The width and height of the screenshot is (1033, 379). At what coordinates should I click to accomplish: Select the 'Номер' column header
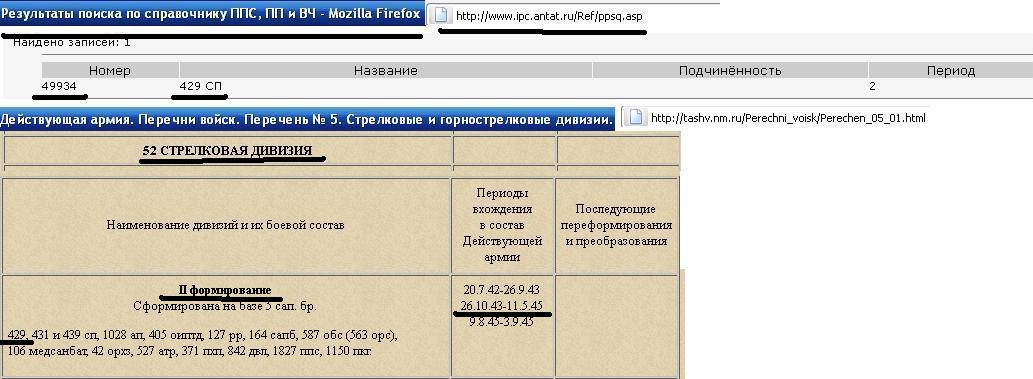pyautogui.click(x=110, y=71)
